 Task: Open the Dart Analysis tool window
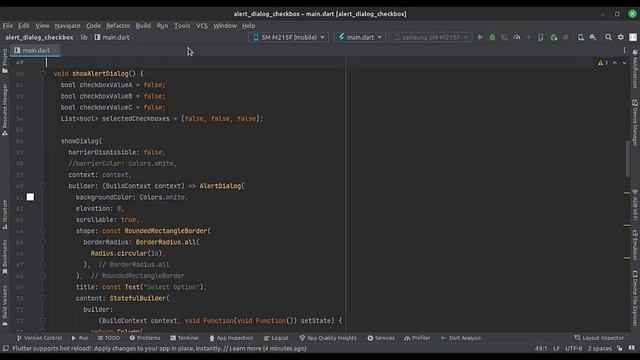pos(461,338)
